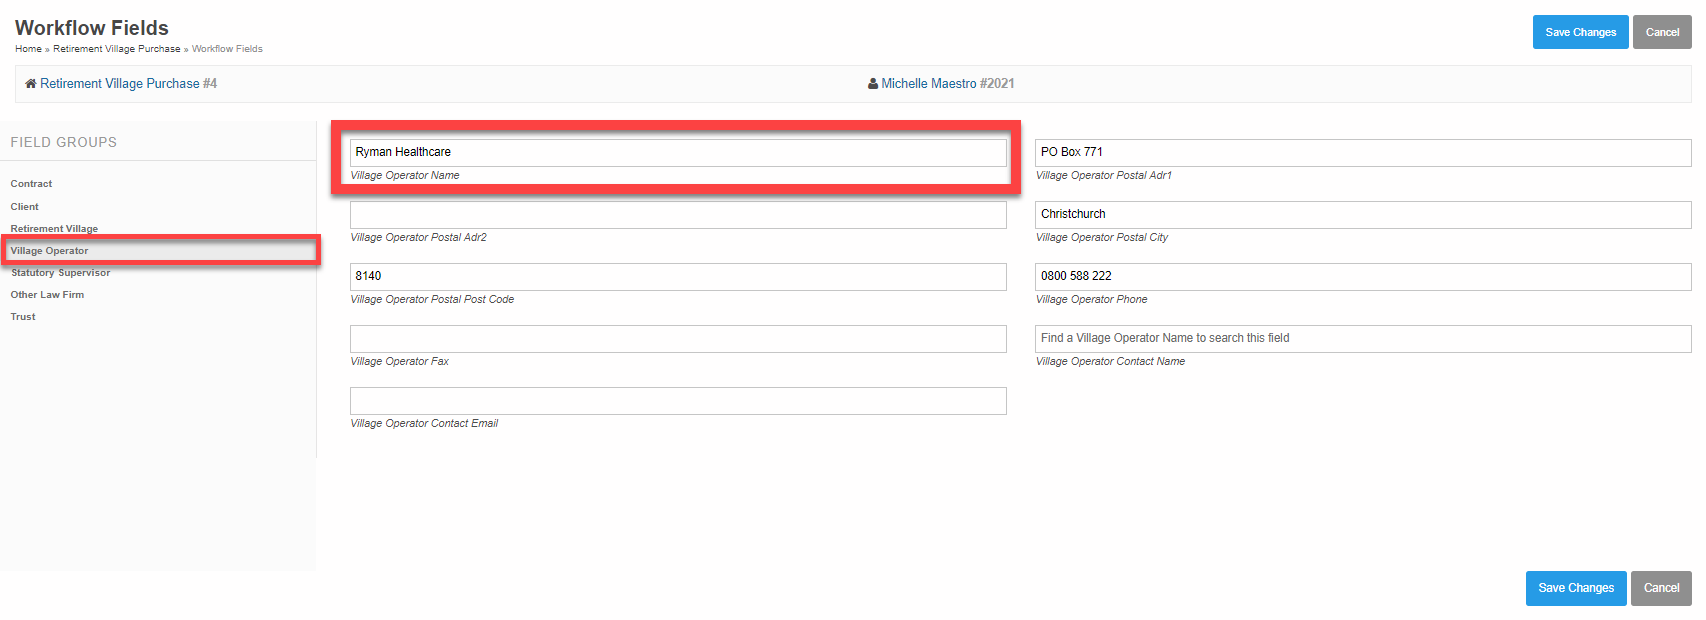Click the top Save Changes button
The image size is (1706, 620).
point(1580,32)
